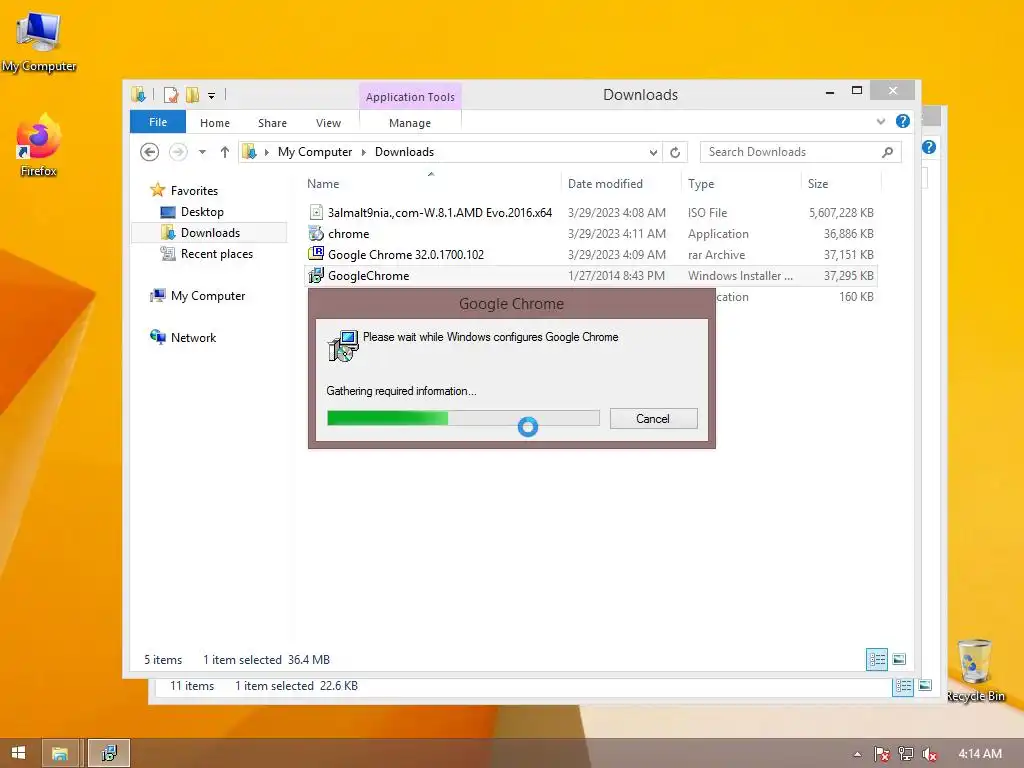Open File Explorer from the taskbar
Viewport: 1024px width, 768px height.
point(60,753)
